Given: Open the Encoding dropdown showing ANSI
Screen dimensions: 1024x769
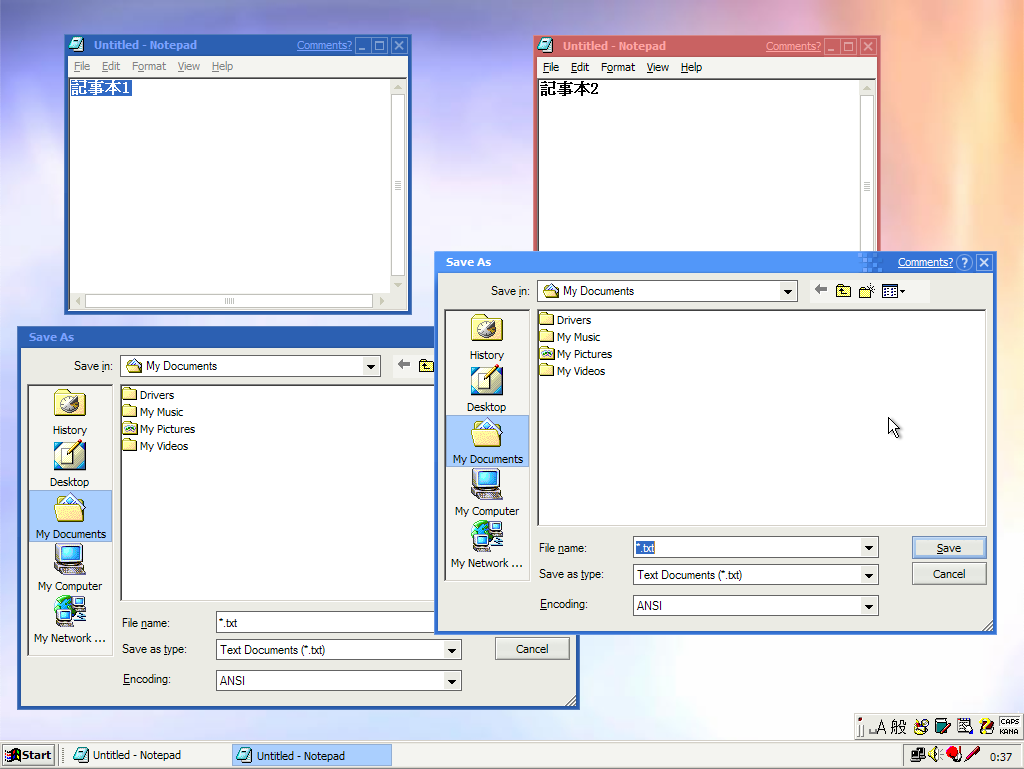Looking at the screenshot, I should 869,605.
